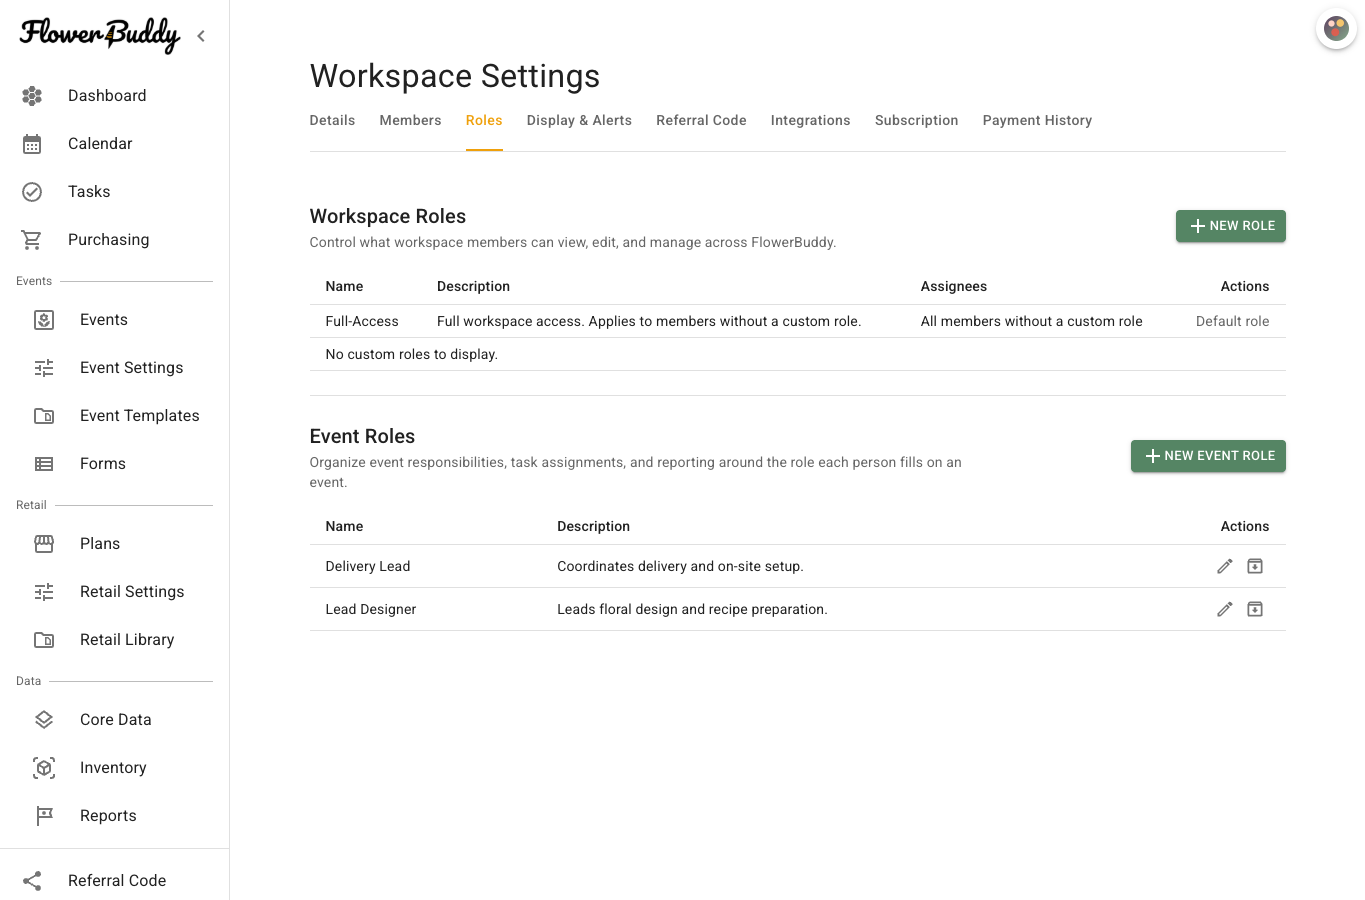Image resolution: width=1365 pixels, height=900 pixels.
Task: Click the Event Templates folder icon
Action: (x=44, y=416)
